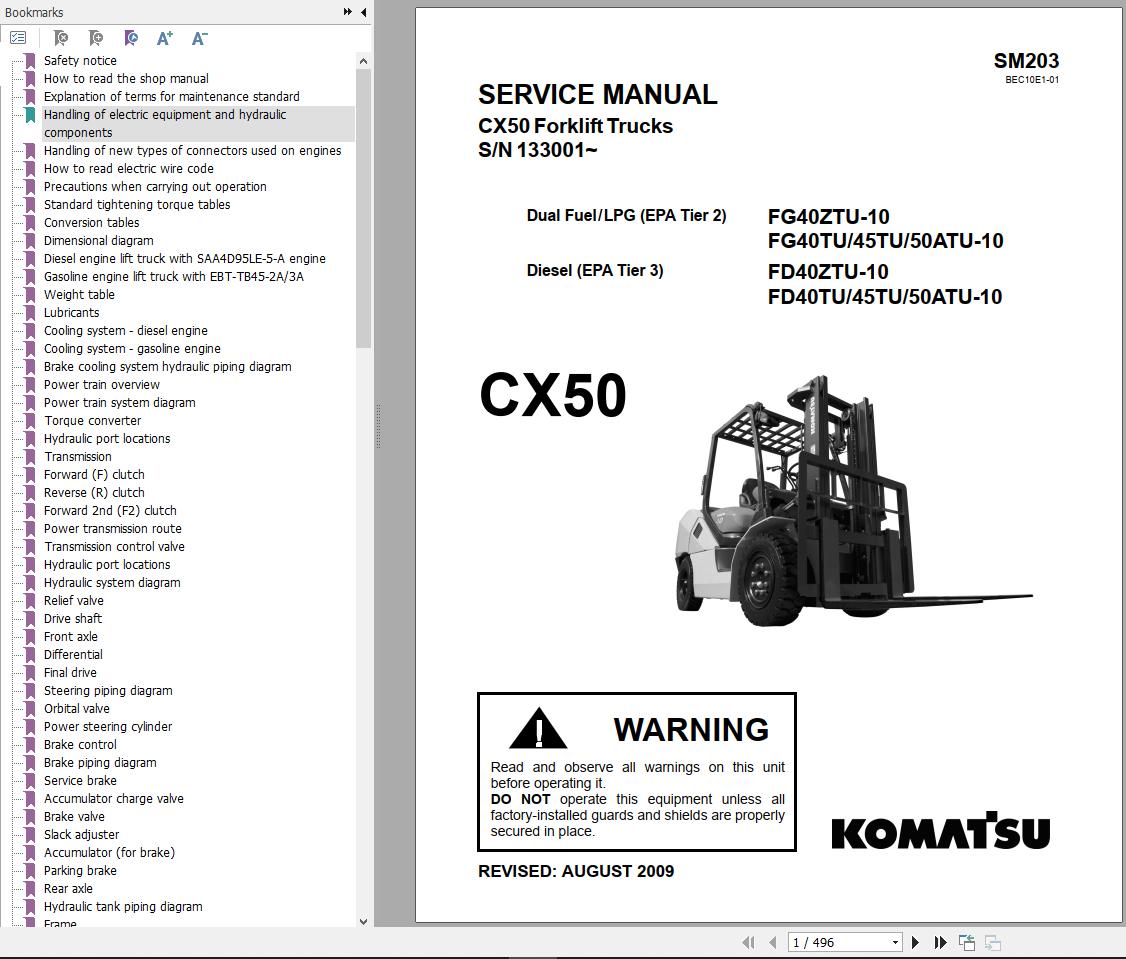Image resolution: width=1126 pixels, height=959 pixels.
Task: Increase bookmark text size with A+ icon
Action: 164,38
